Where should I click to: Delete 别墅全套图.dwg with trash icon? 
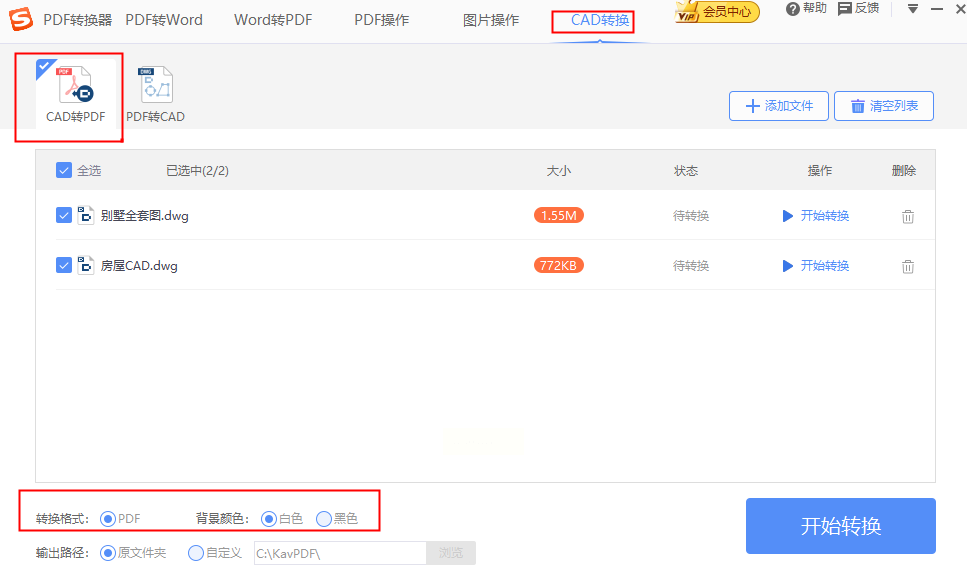[908, 216]
